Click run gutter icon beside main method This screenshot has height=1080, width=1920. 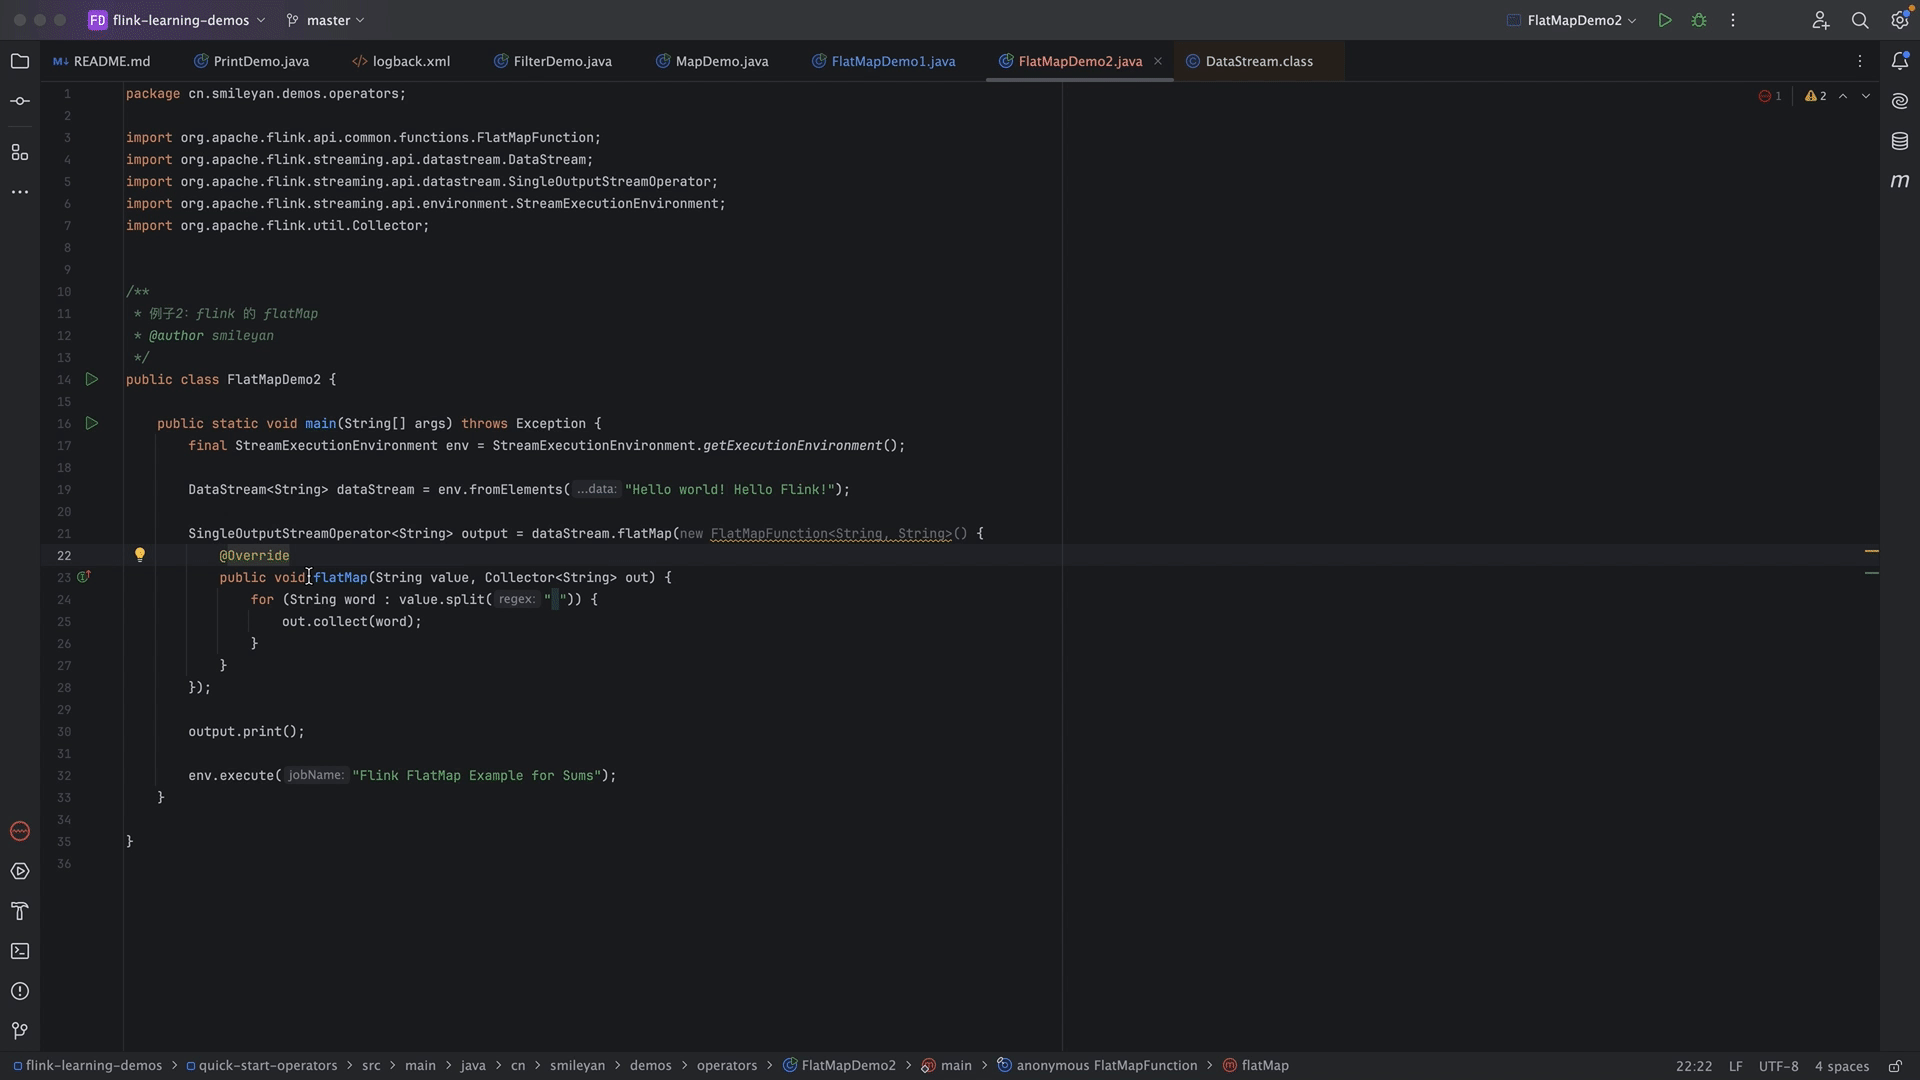(92, 424)
